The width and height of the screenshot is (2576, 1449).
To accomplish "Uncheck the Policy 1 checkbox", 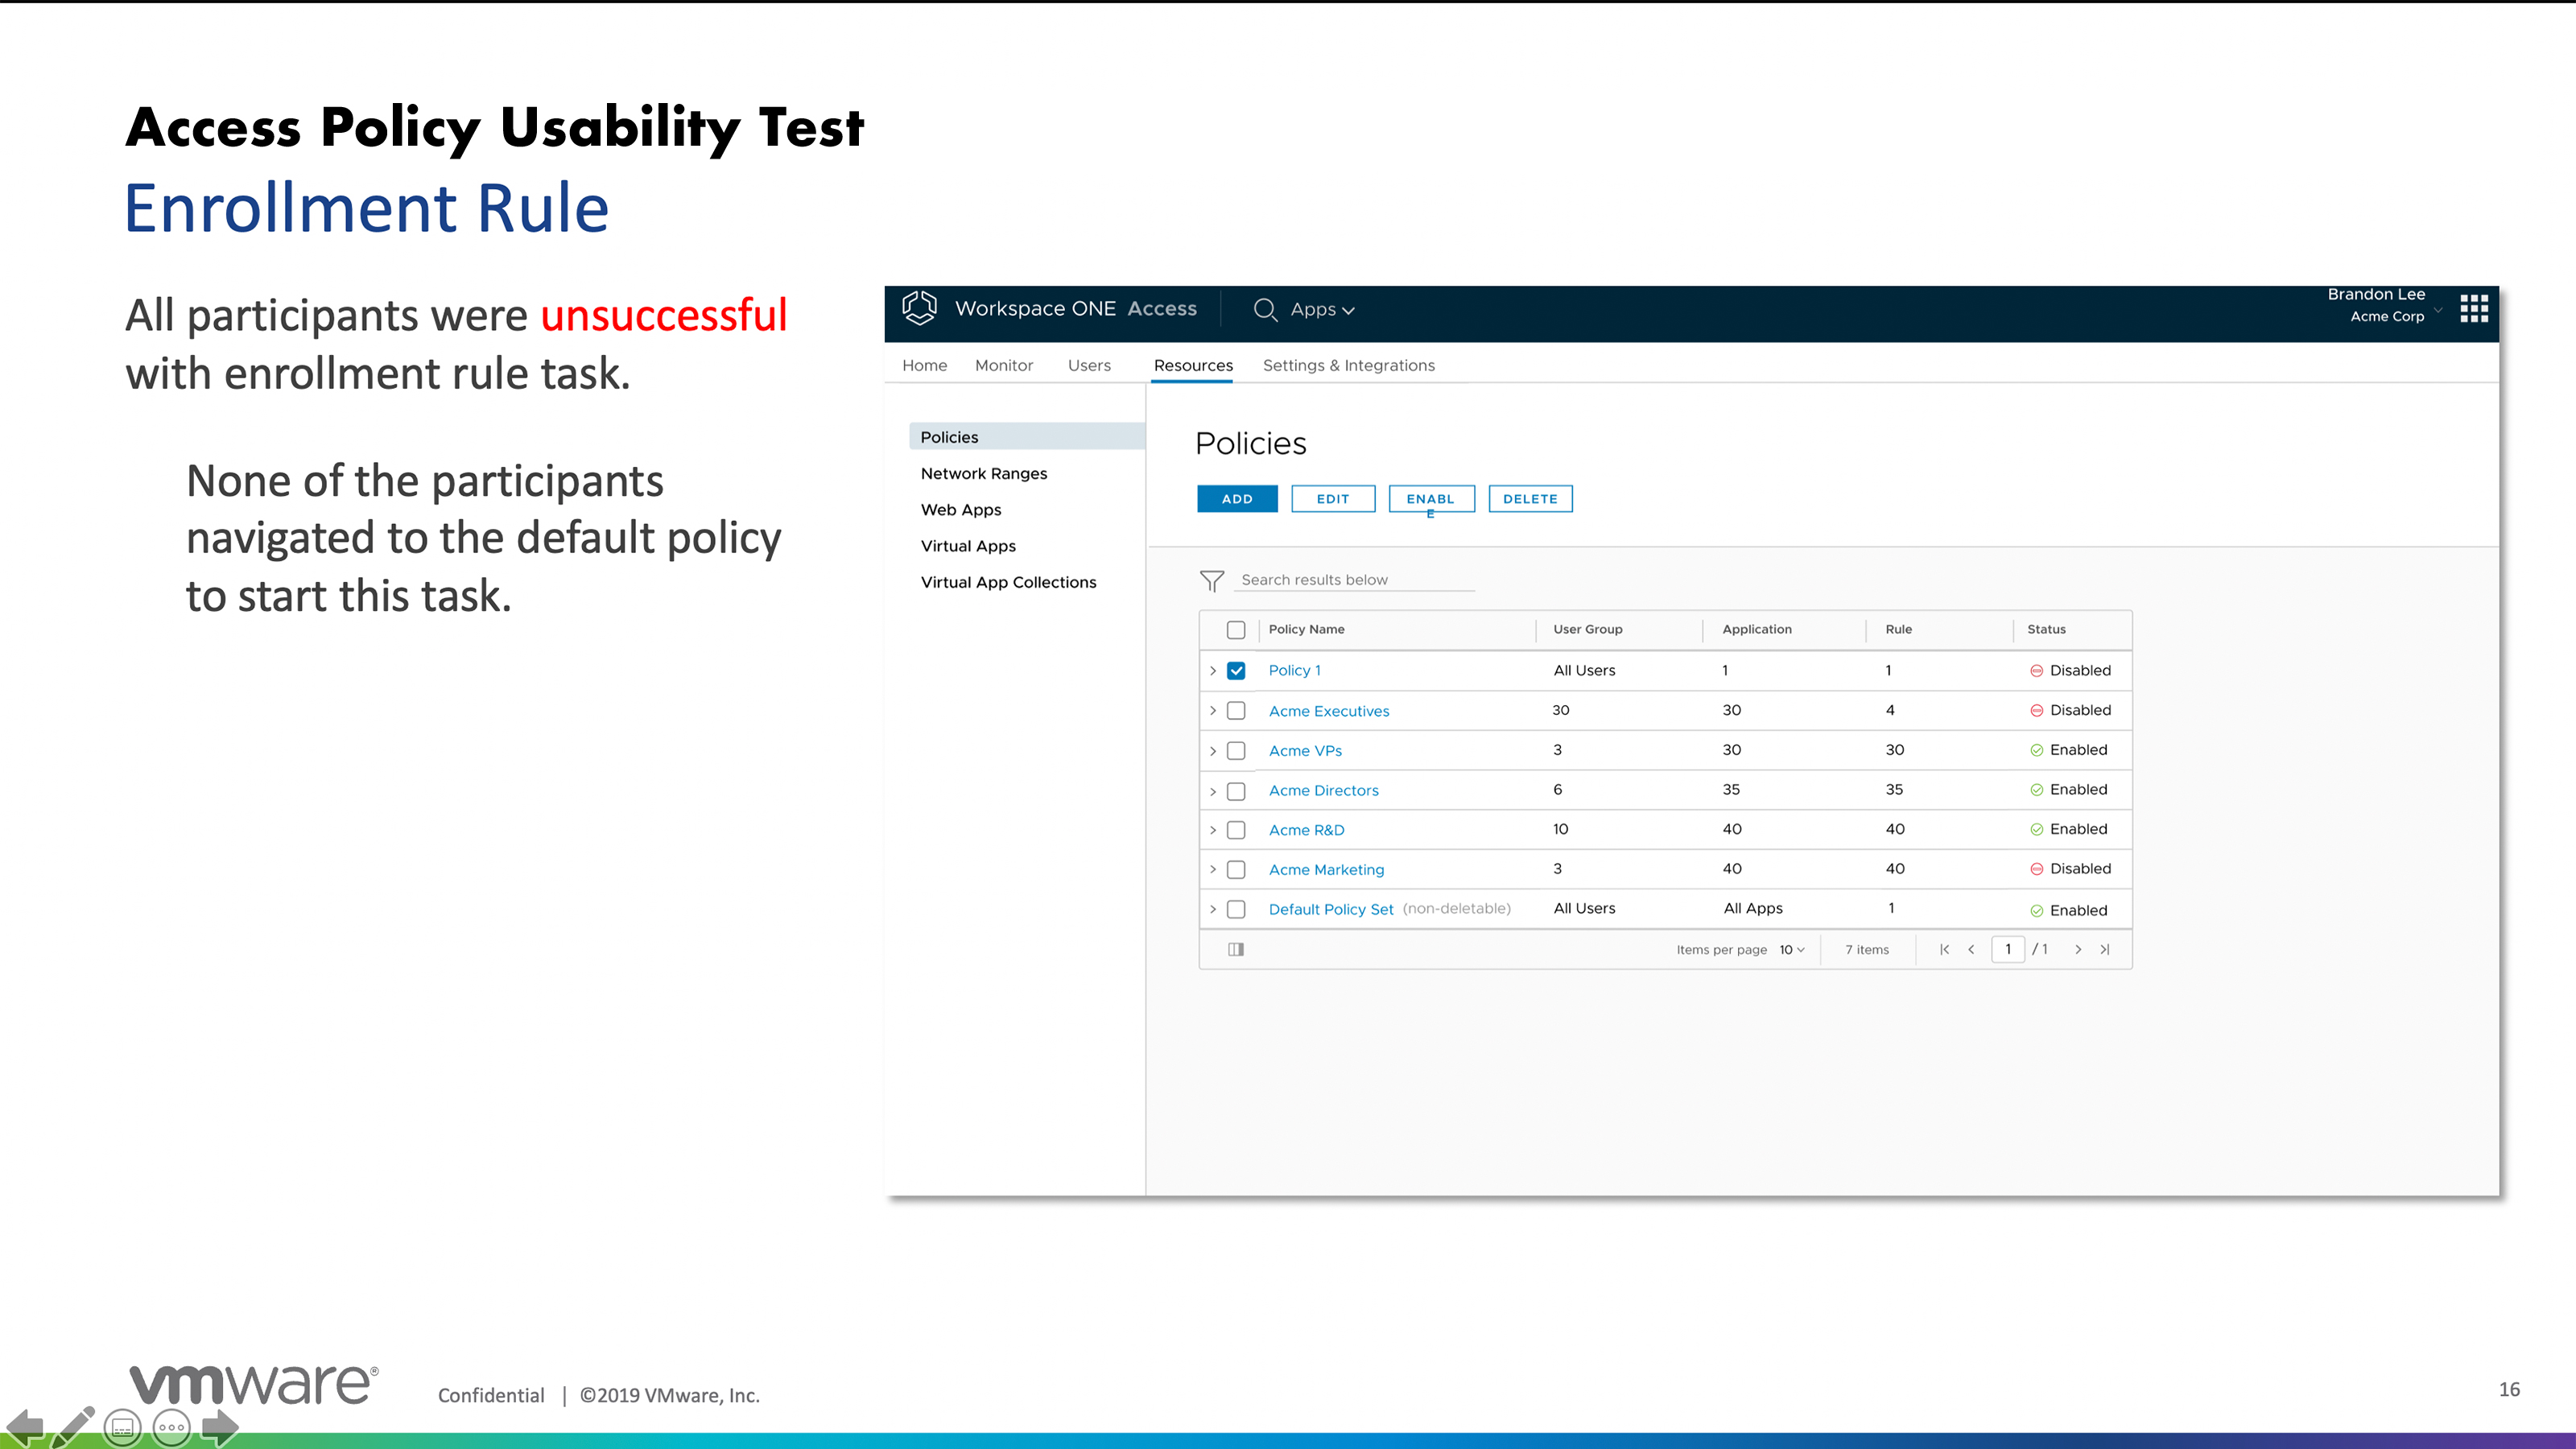I will click(x=1236, y=670).
